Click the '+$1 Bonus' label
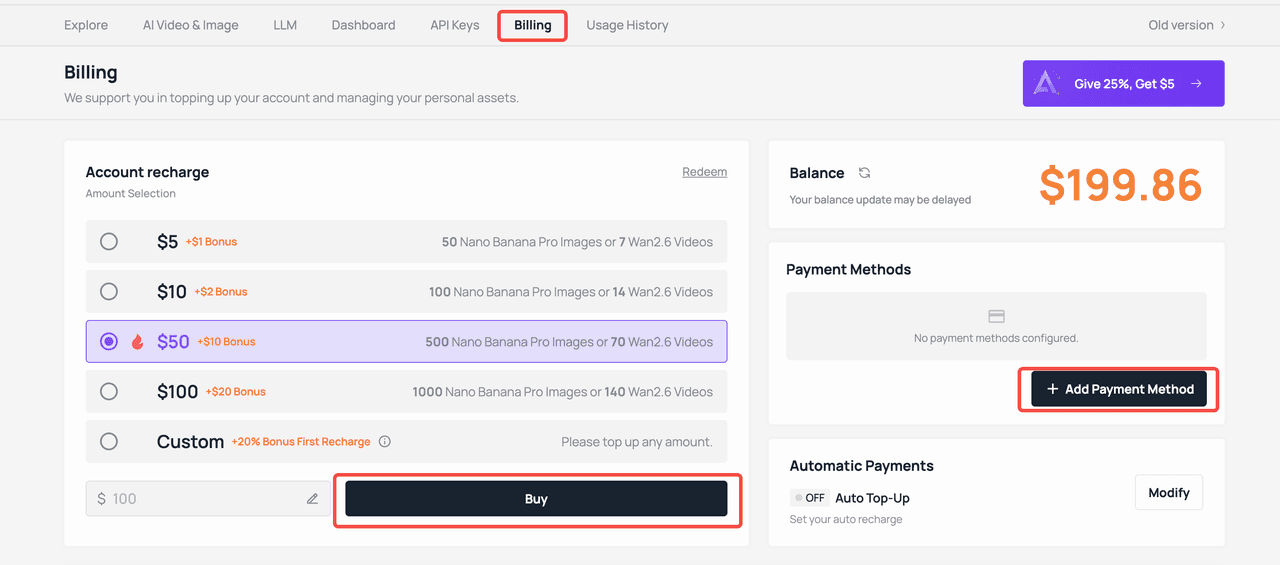Image resolution: width=1280 pixels, height=565 pixels. coord(211,242)
